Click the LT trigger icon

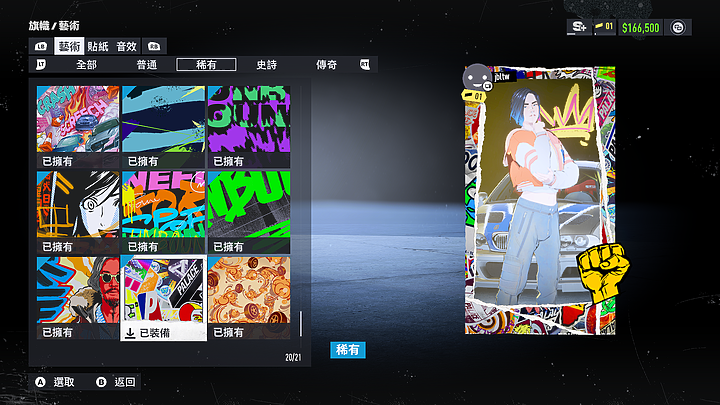click(41, 65)
